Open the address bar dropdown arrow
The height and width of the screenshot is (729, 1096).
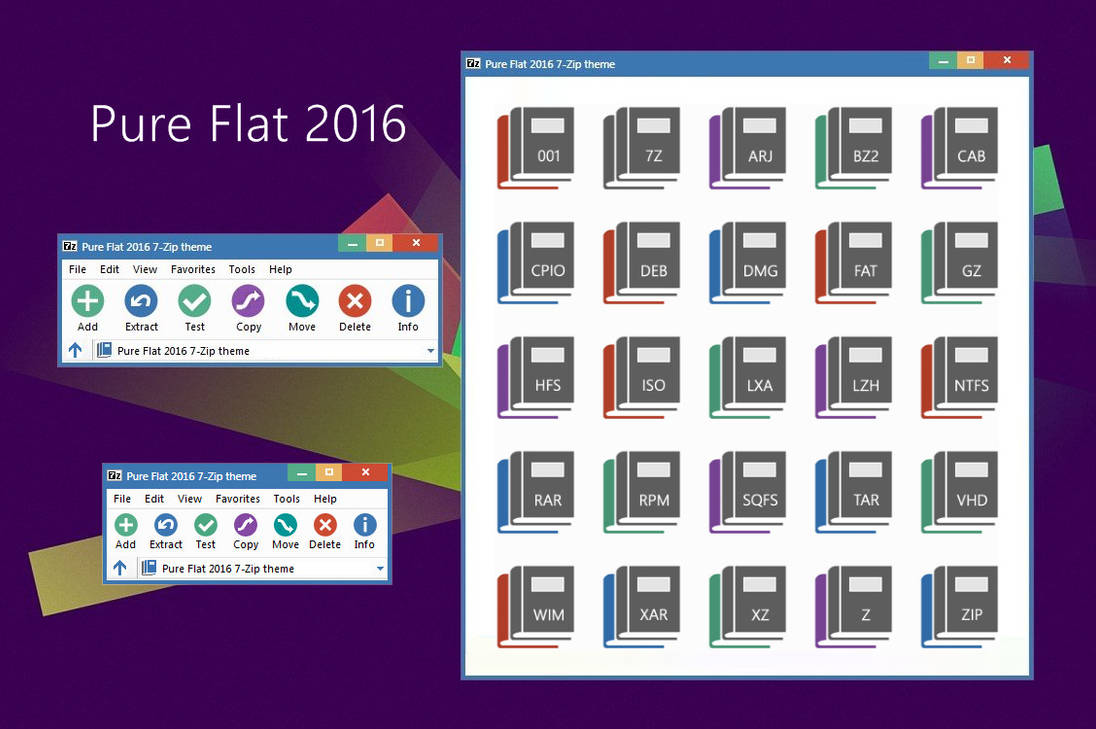pyautogui.click(x=430, y=350)
